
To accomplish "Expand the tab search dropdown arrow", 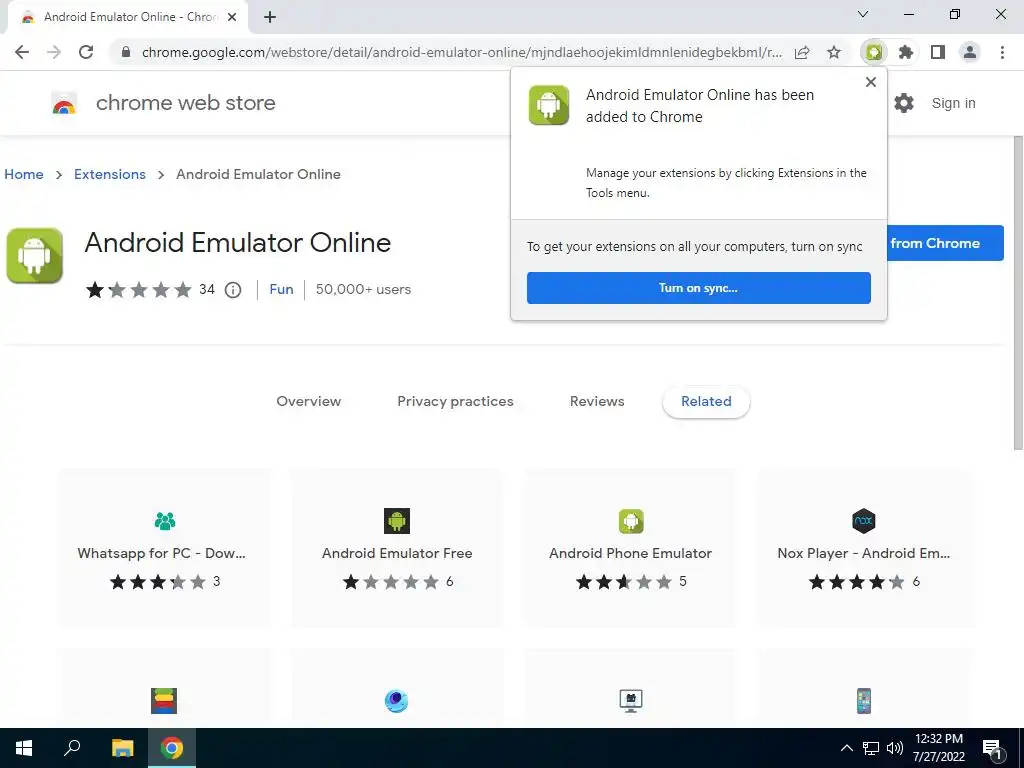I will click(863, 14).
